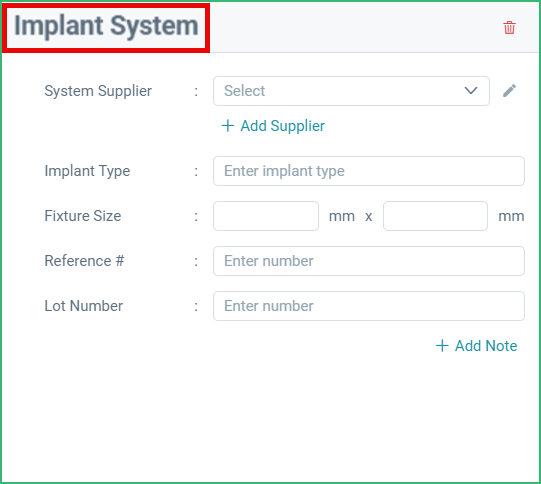This screenshot has width=541, height=484.
Task: Delete the Implant System with trash icon
Action: 509,28
